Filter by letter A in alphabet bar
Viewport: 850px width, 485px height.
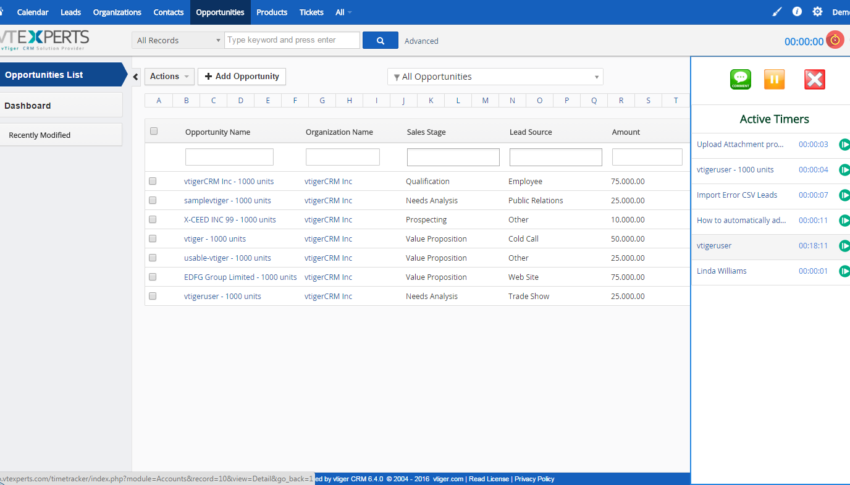159,100
